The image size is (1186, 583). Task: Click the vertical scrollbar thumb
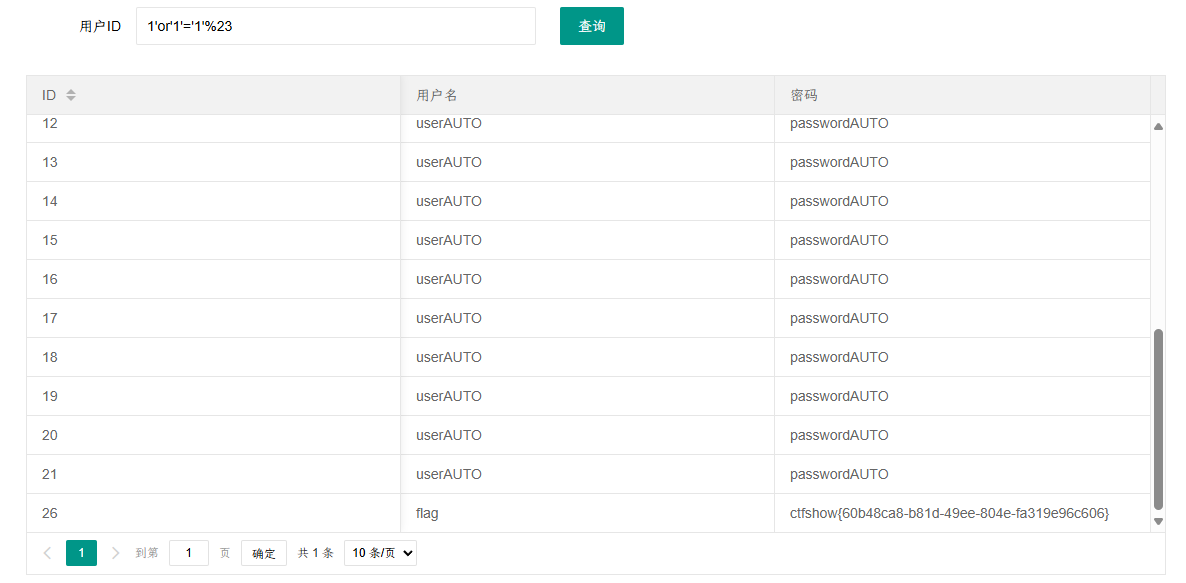1158,420
